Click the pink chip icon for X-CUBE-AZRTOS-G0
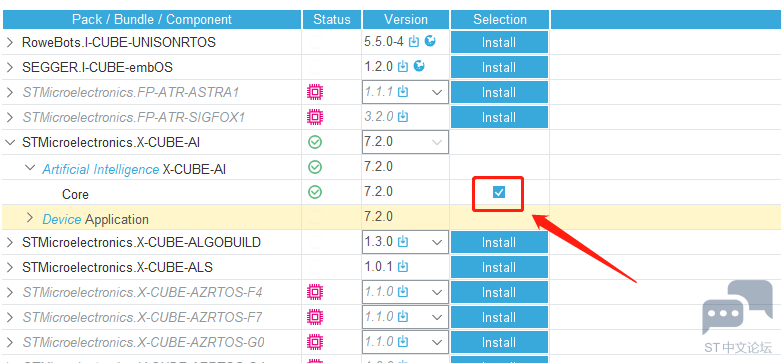The image size is (781, 363). 315,342
